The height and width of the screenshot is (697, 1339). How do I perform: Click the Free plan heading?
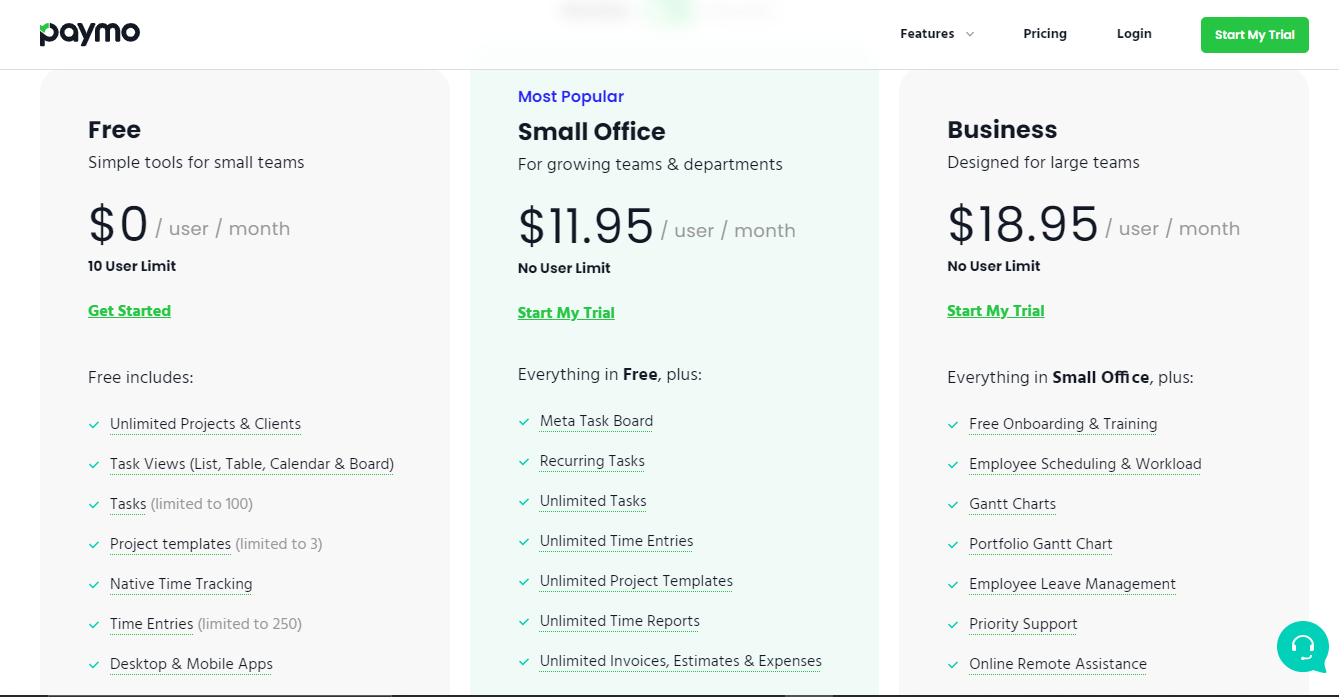(x=114, y=130)
